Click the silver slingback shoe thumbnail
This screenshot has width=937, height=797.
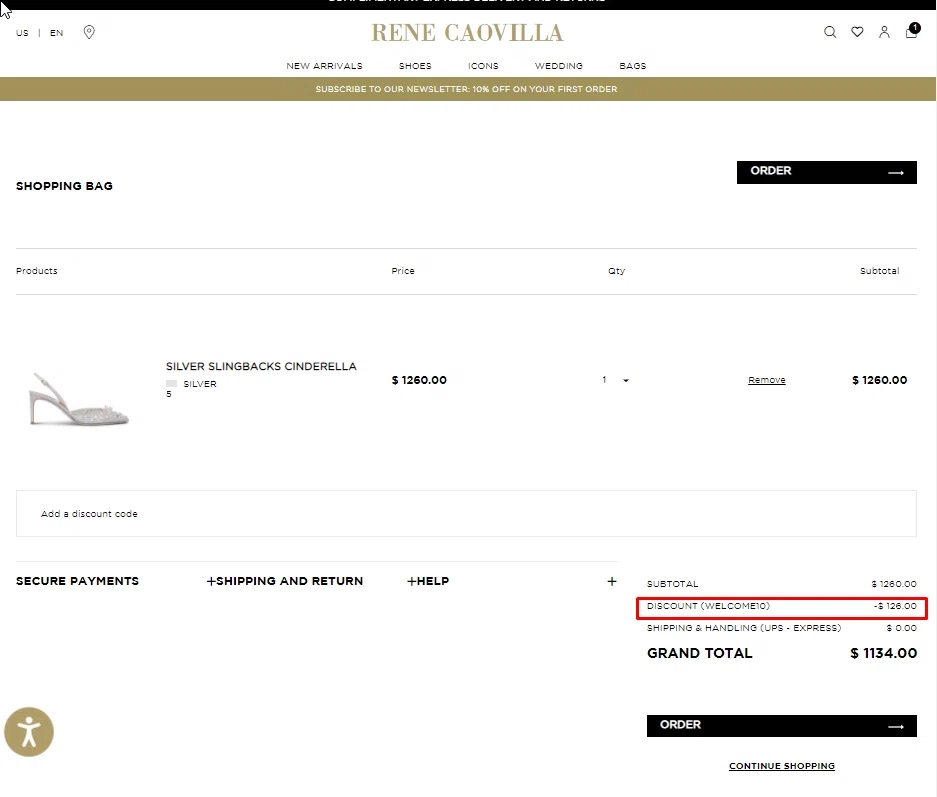point(79,399)
